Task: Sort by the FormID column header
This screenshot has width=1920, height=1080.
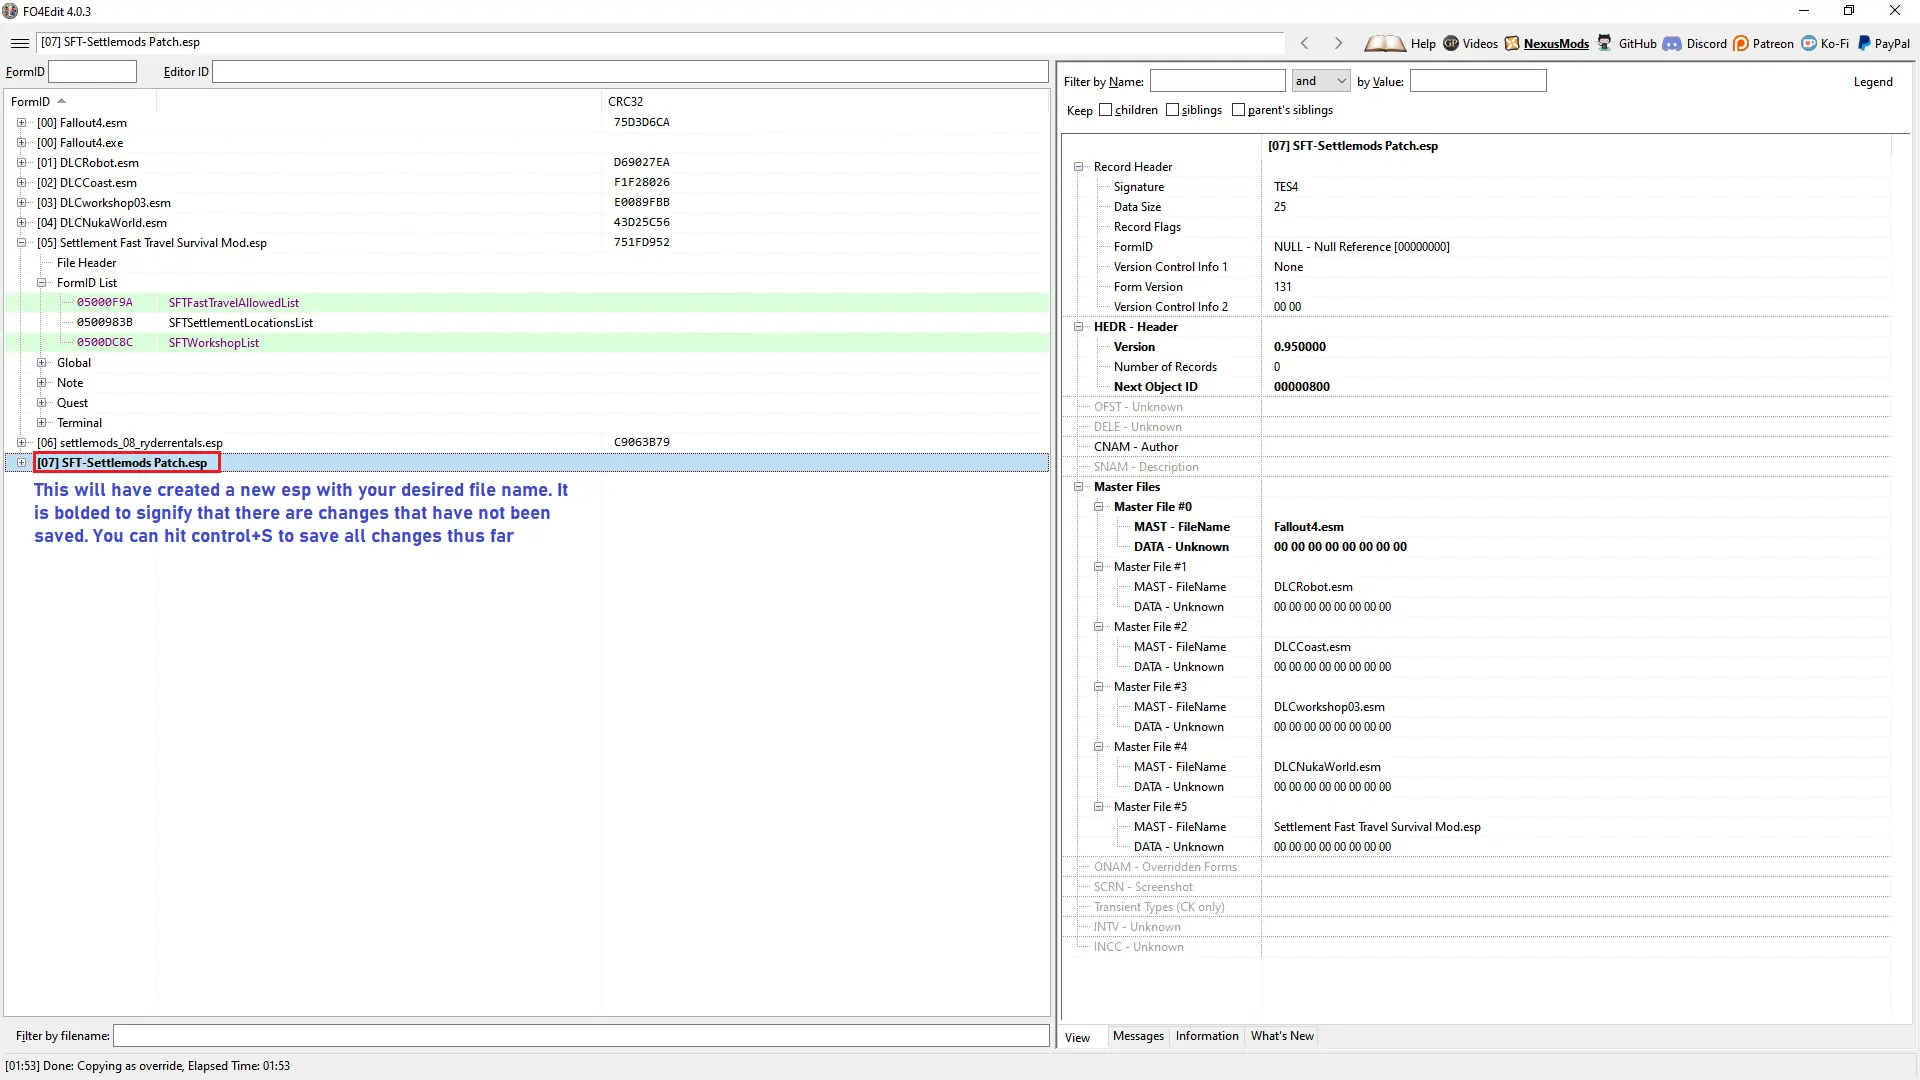Action: (x=80, y=102)
